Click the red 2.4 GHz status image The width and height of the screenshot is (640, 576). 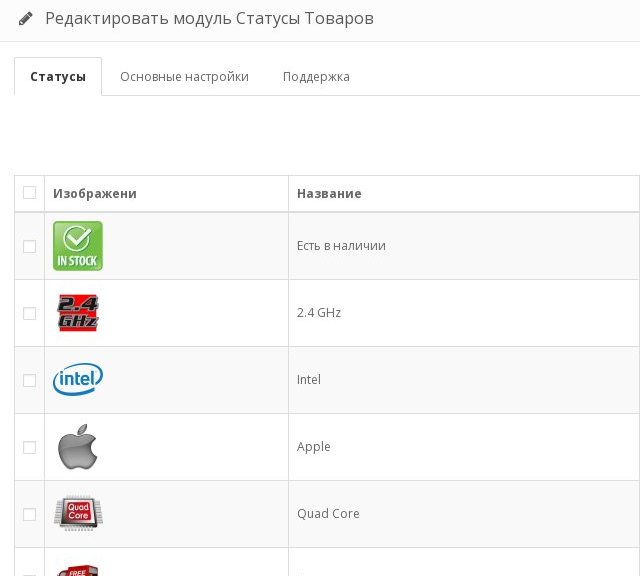[78, 313]
